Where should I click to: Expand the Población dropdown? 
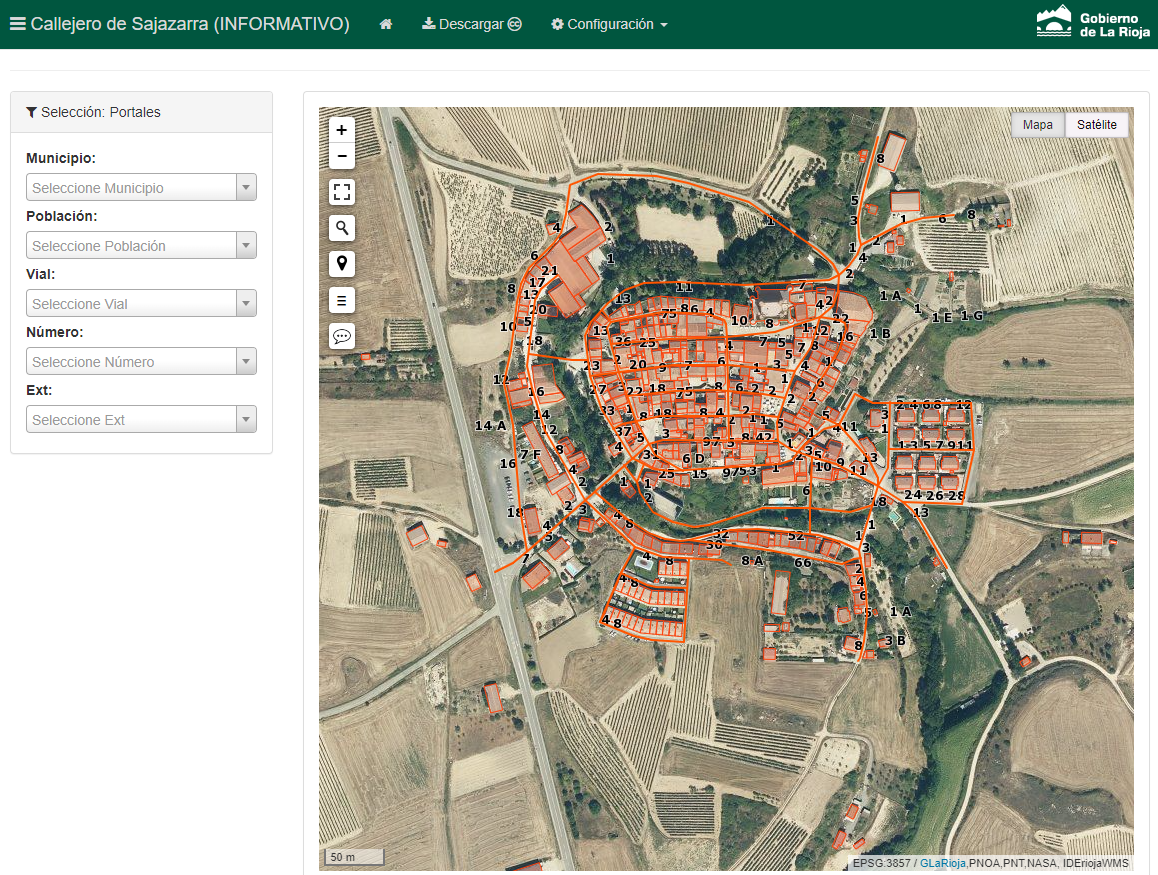tap(141, 246)
